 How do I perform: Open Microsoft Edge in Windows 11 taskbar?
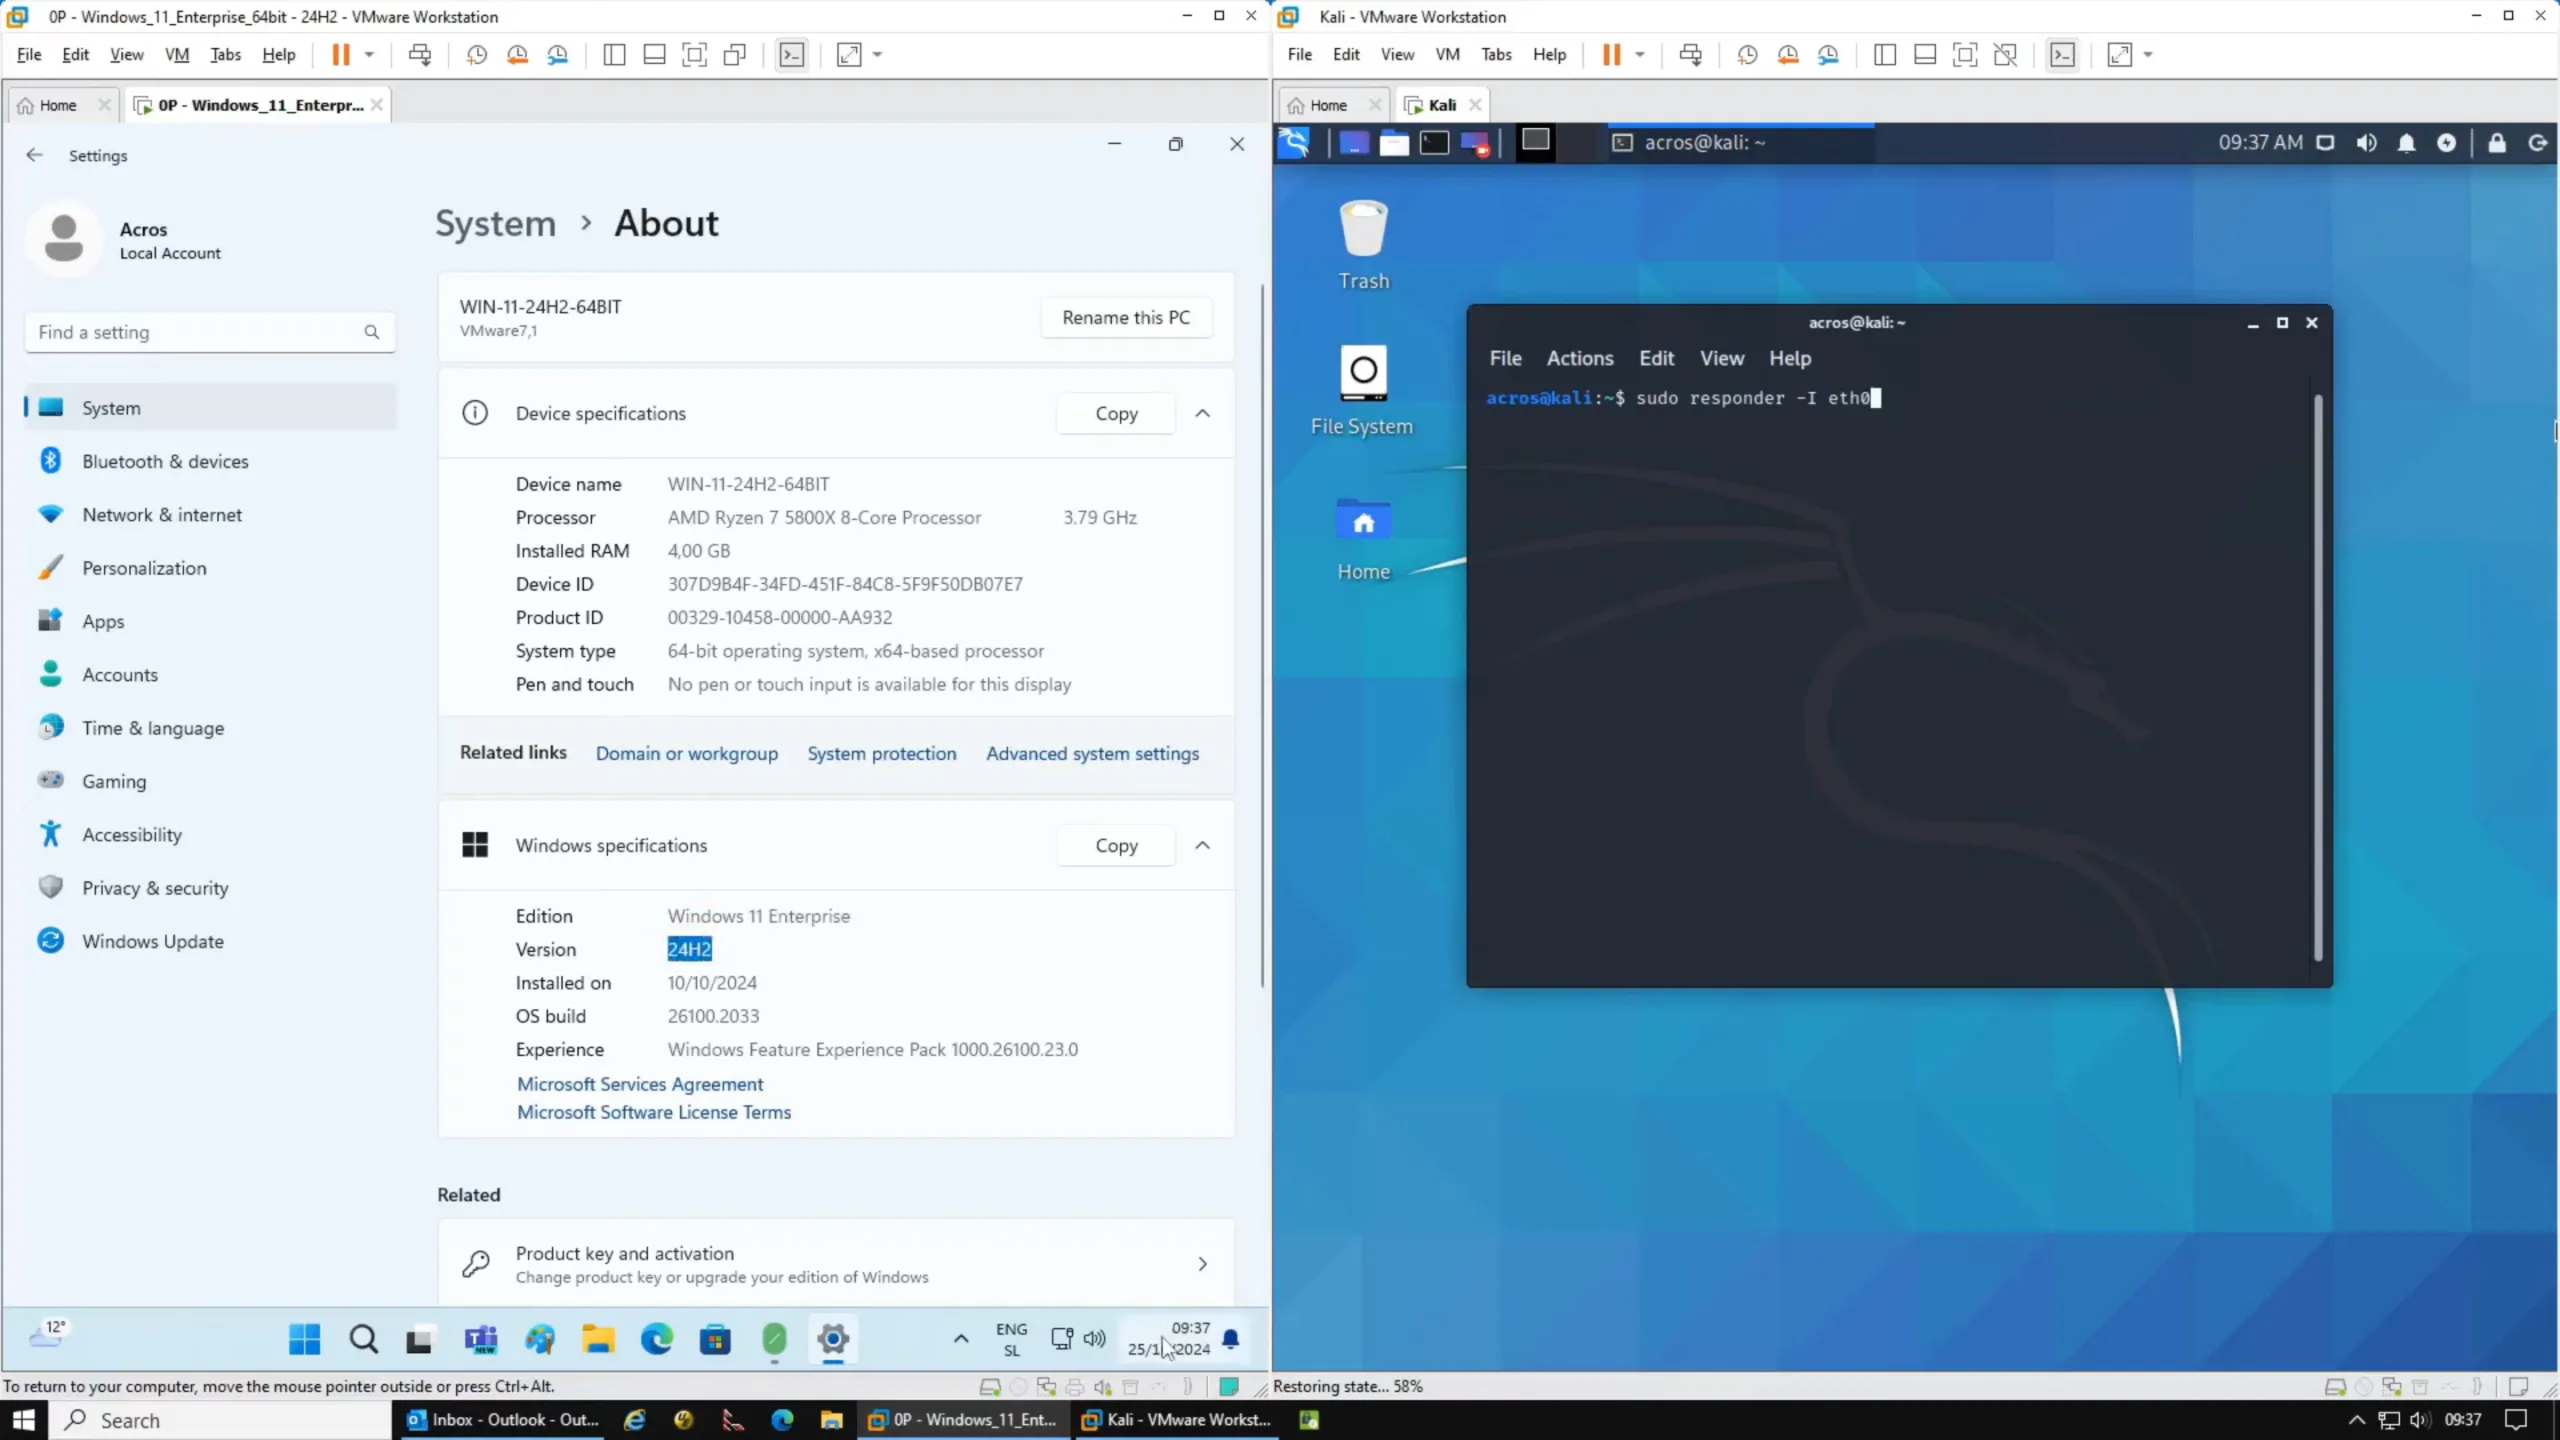point(656,1339)
